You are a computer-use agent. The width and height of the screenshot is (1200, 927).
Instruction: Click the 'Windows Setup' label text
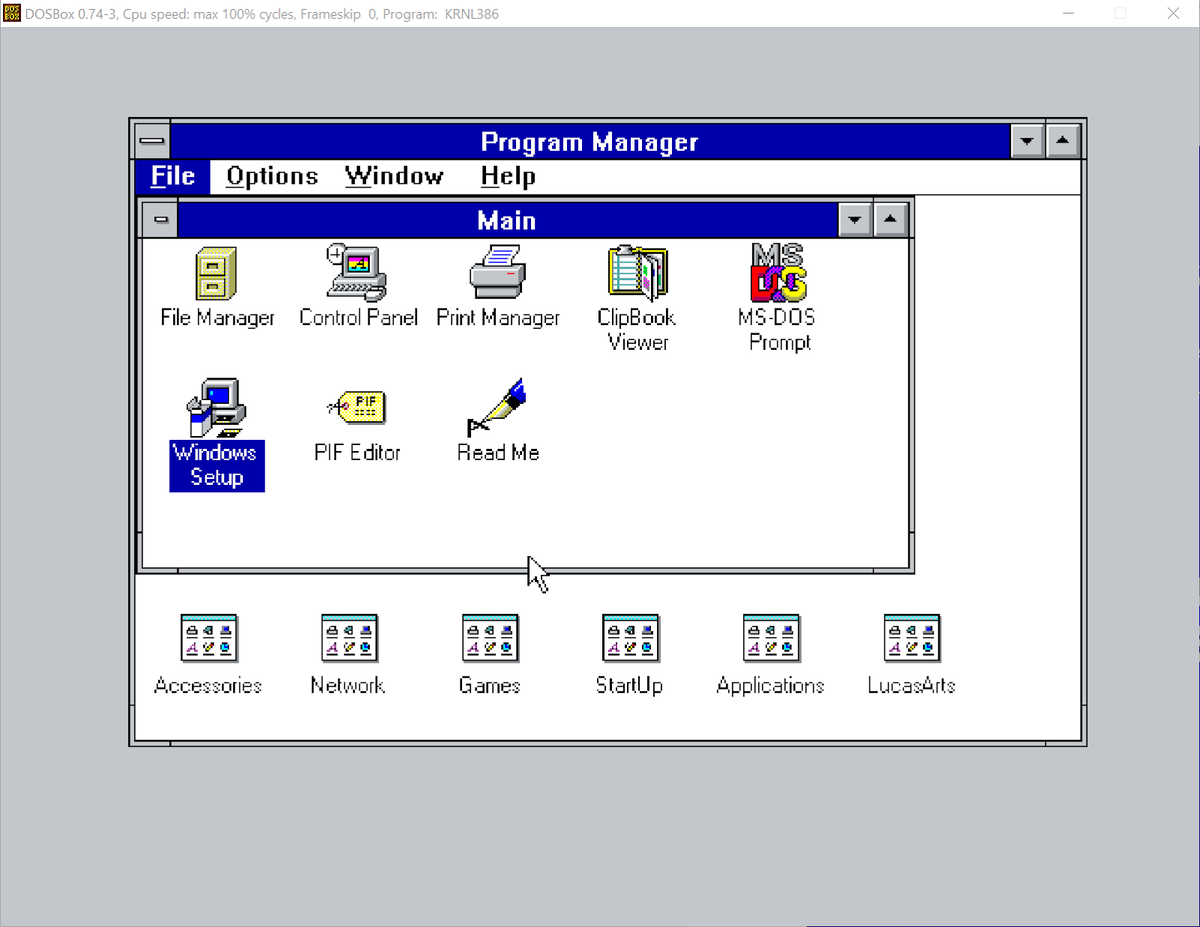[217, 465]
